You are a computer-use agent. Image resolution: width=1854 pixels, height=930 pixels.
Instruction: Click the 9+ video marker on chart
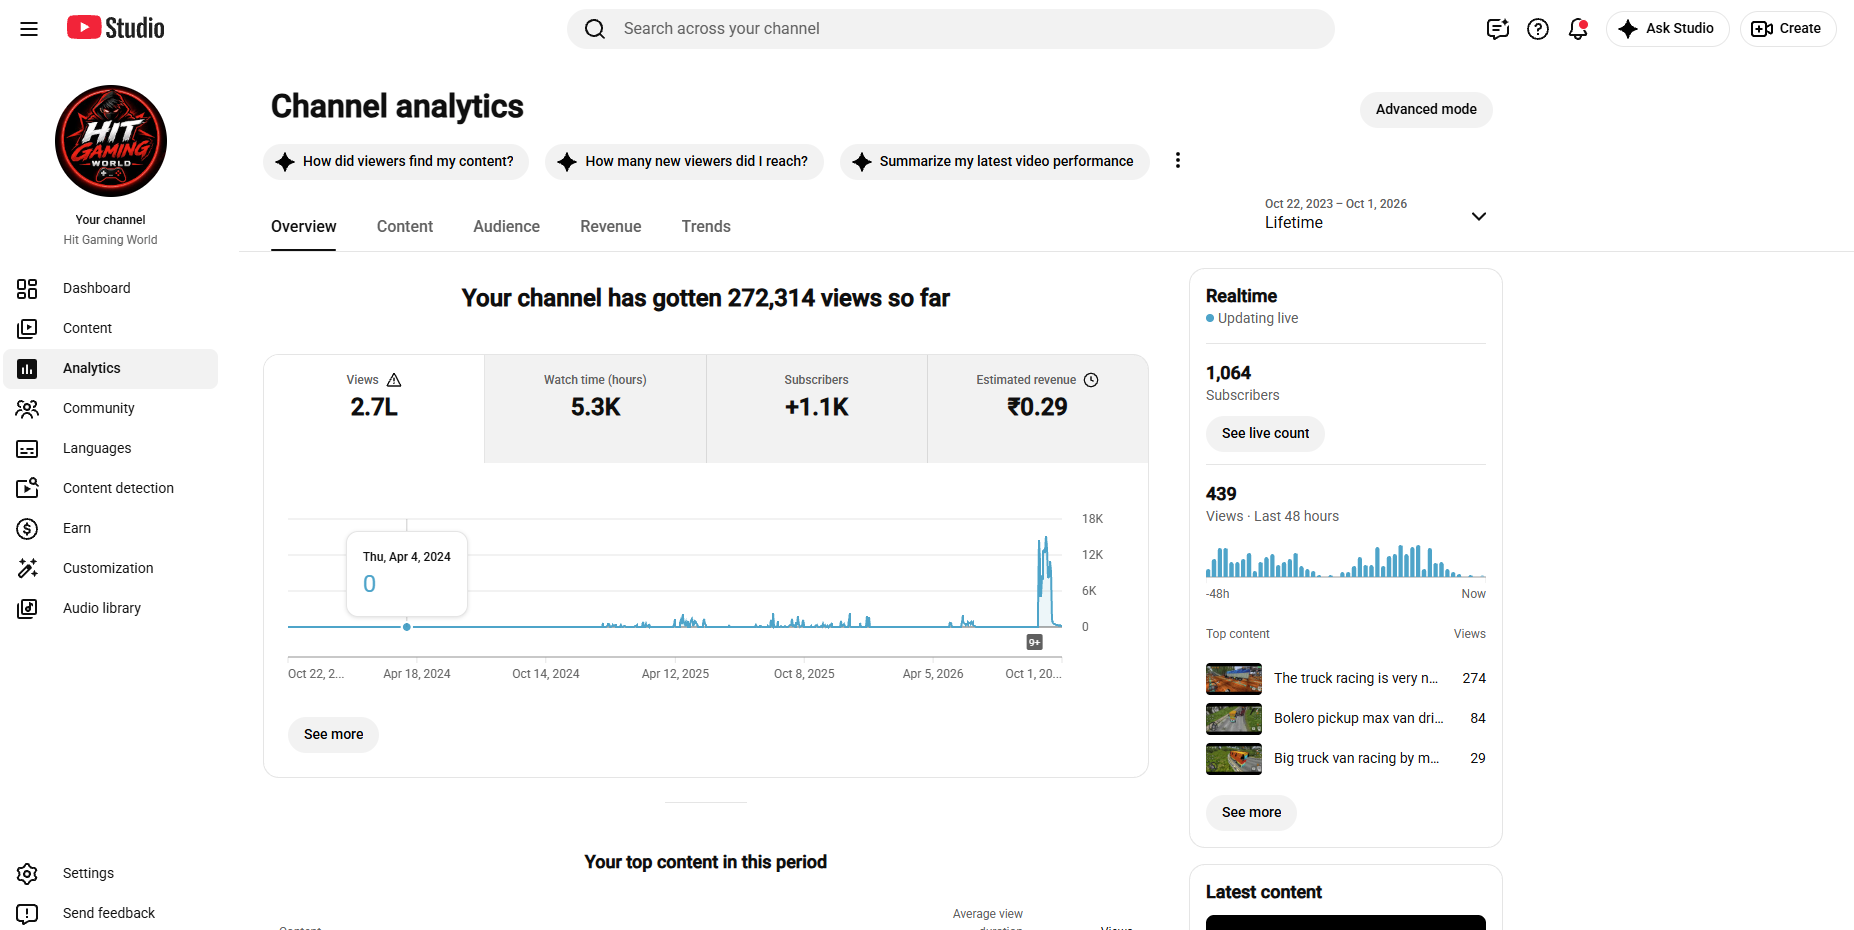click(x=1035, y=643)
